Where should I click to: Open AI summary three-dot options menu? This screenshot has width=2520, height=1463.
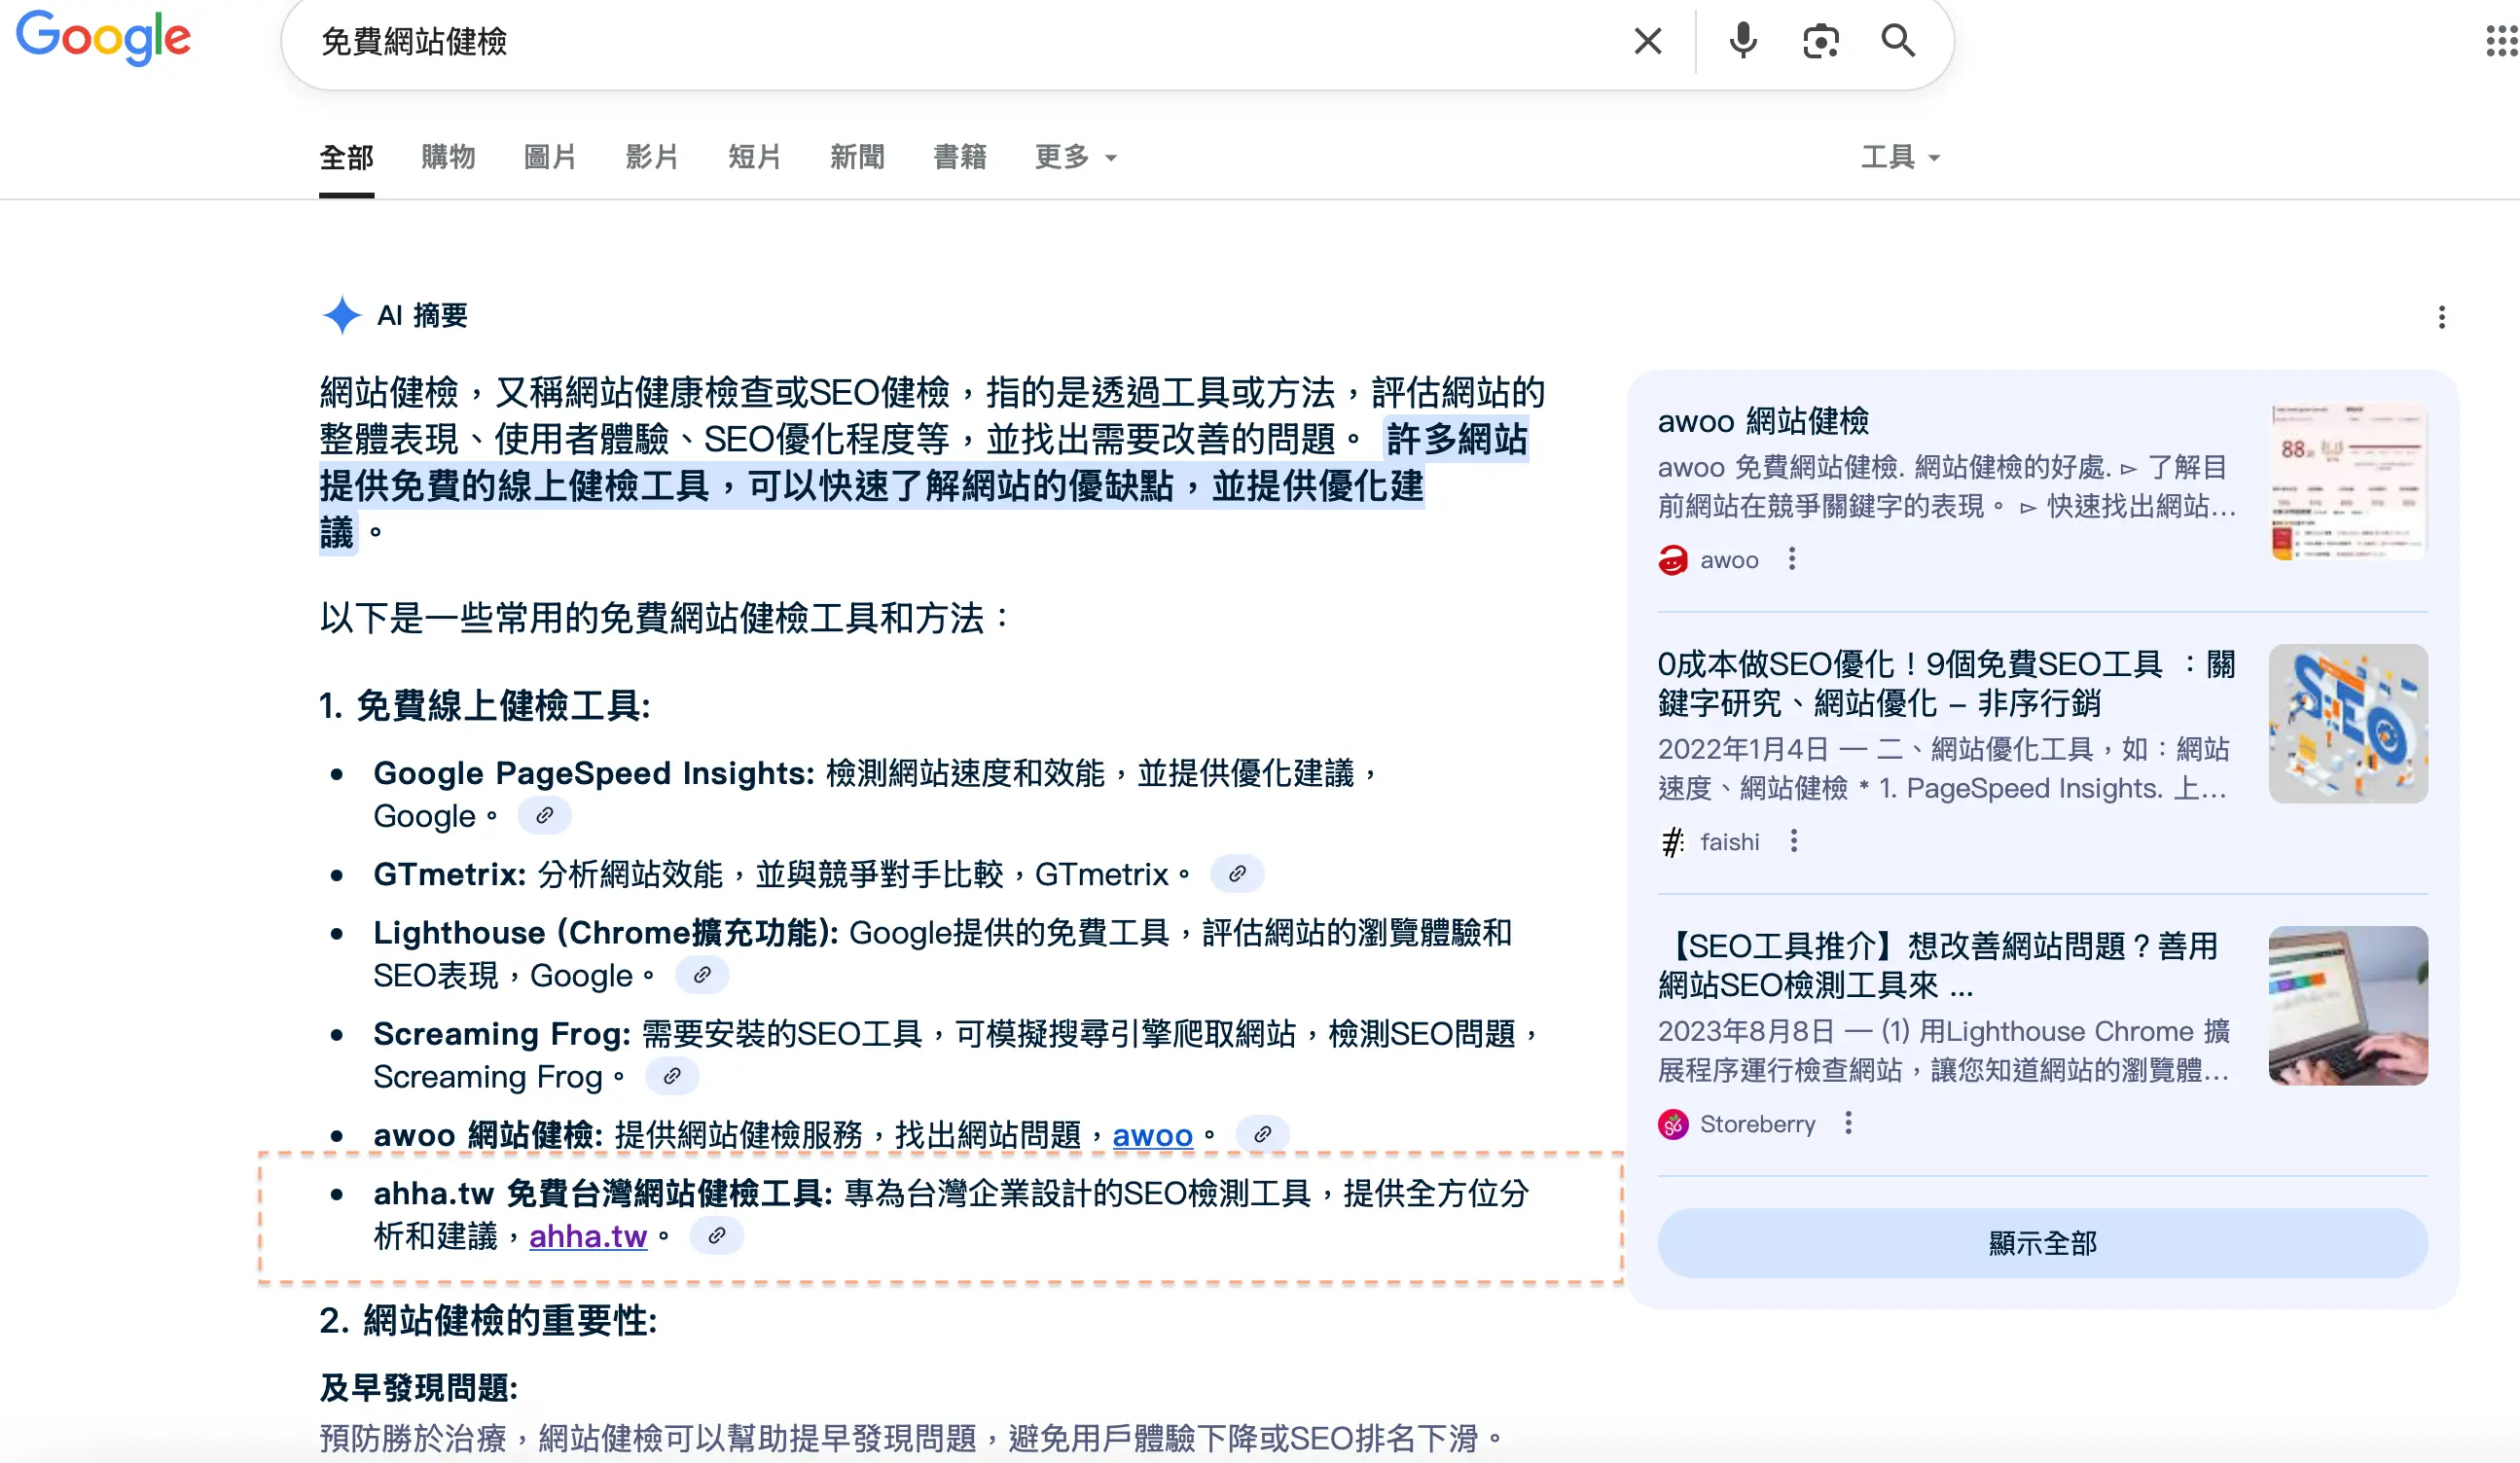click(x=2441, y=317)
